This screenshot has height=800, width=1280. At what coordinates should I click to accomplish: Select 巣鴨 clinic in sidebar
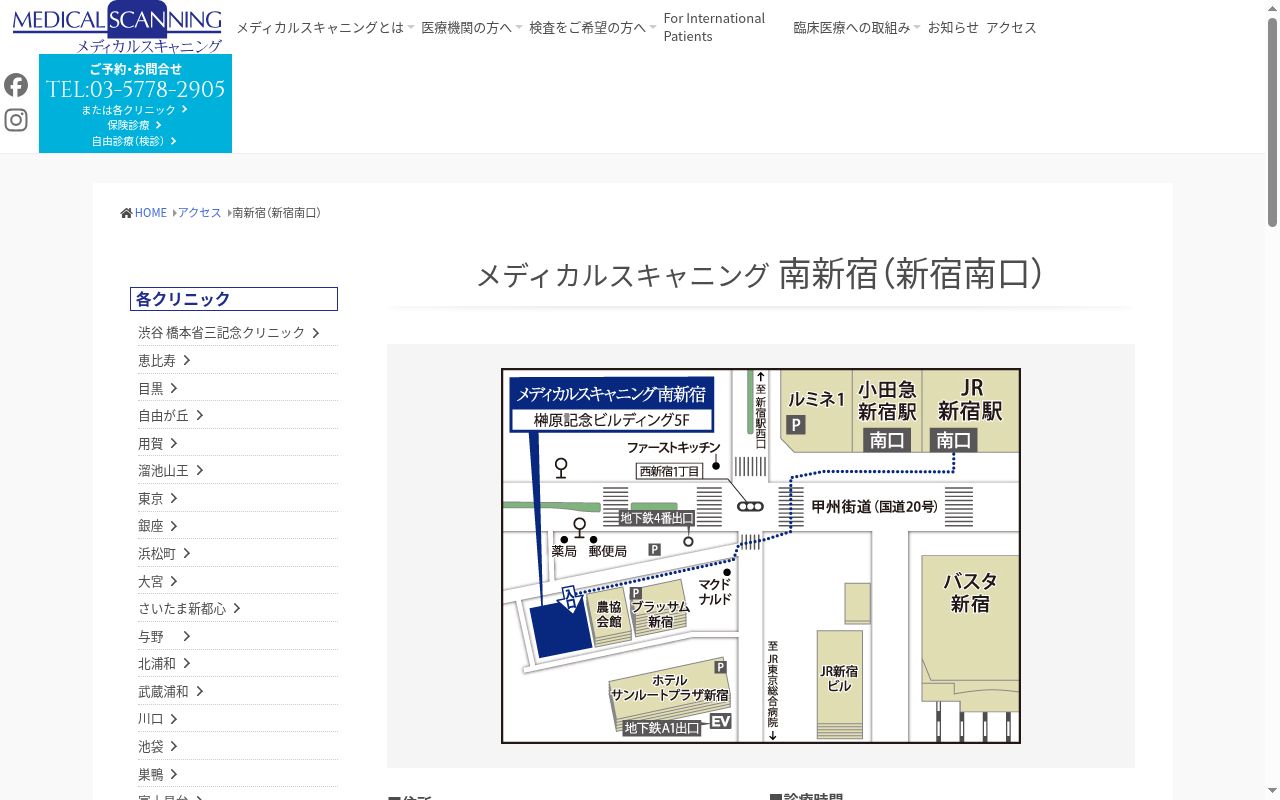click(x=238, y=774)
